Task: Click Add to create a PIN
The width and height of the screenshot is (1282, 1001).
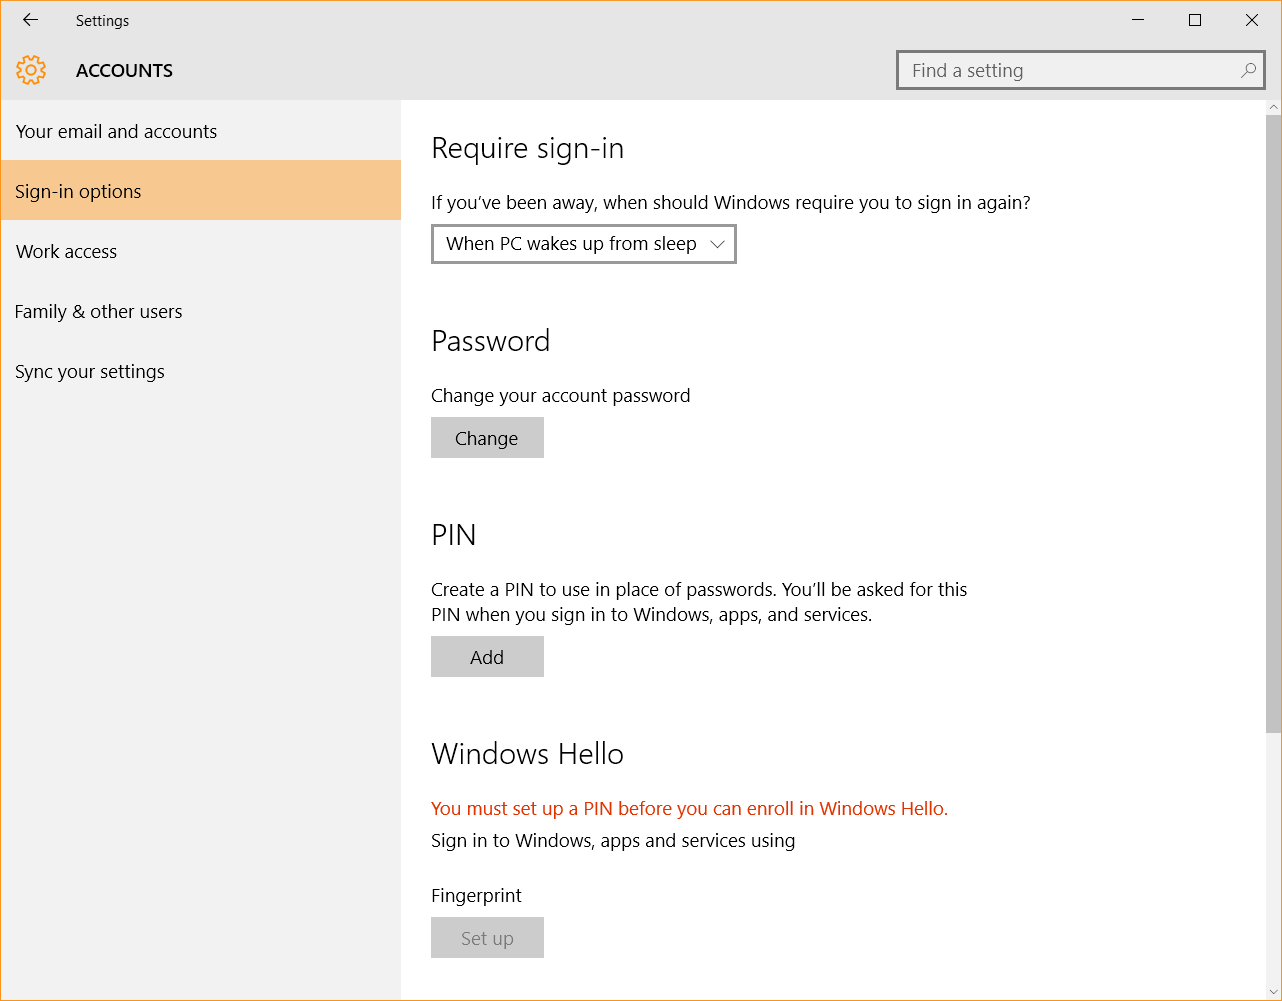Action: pos(487,657)
